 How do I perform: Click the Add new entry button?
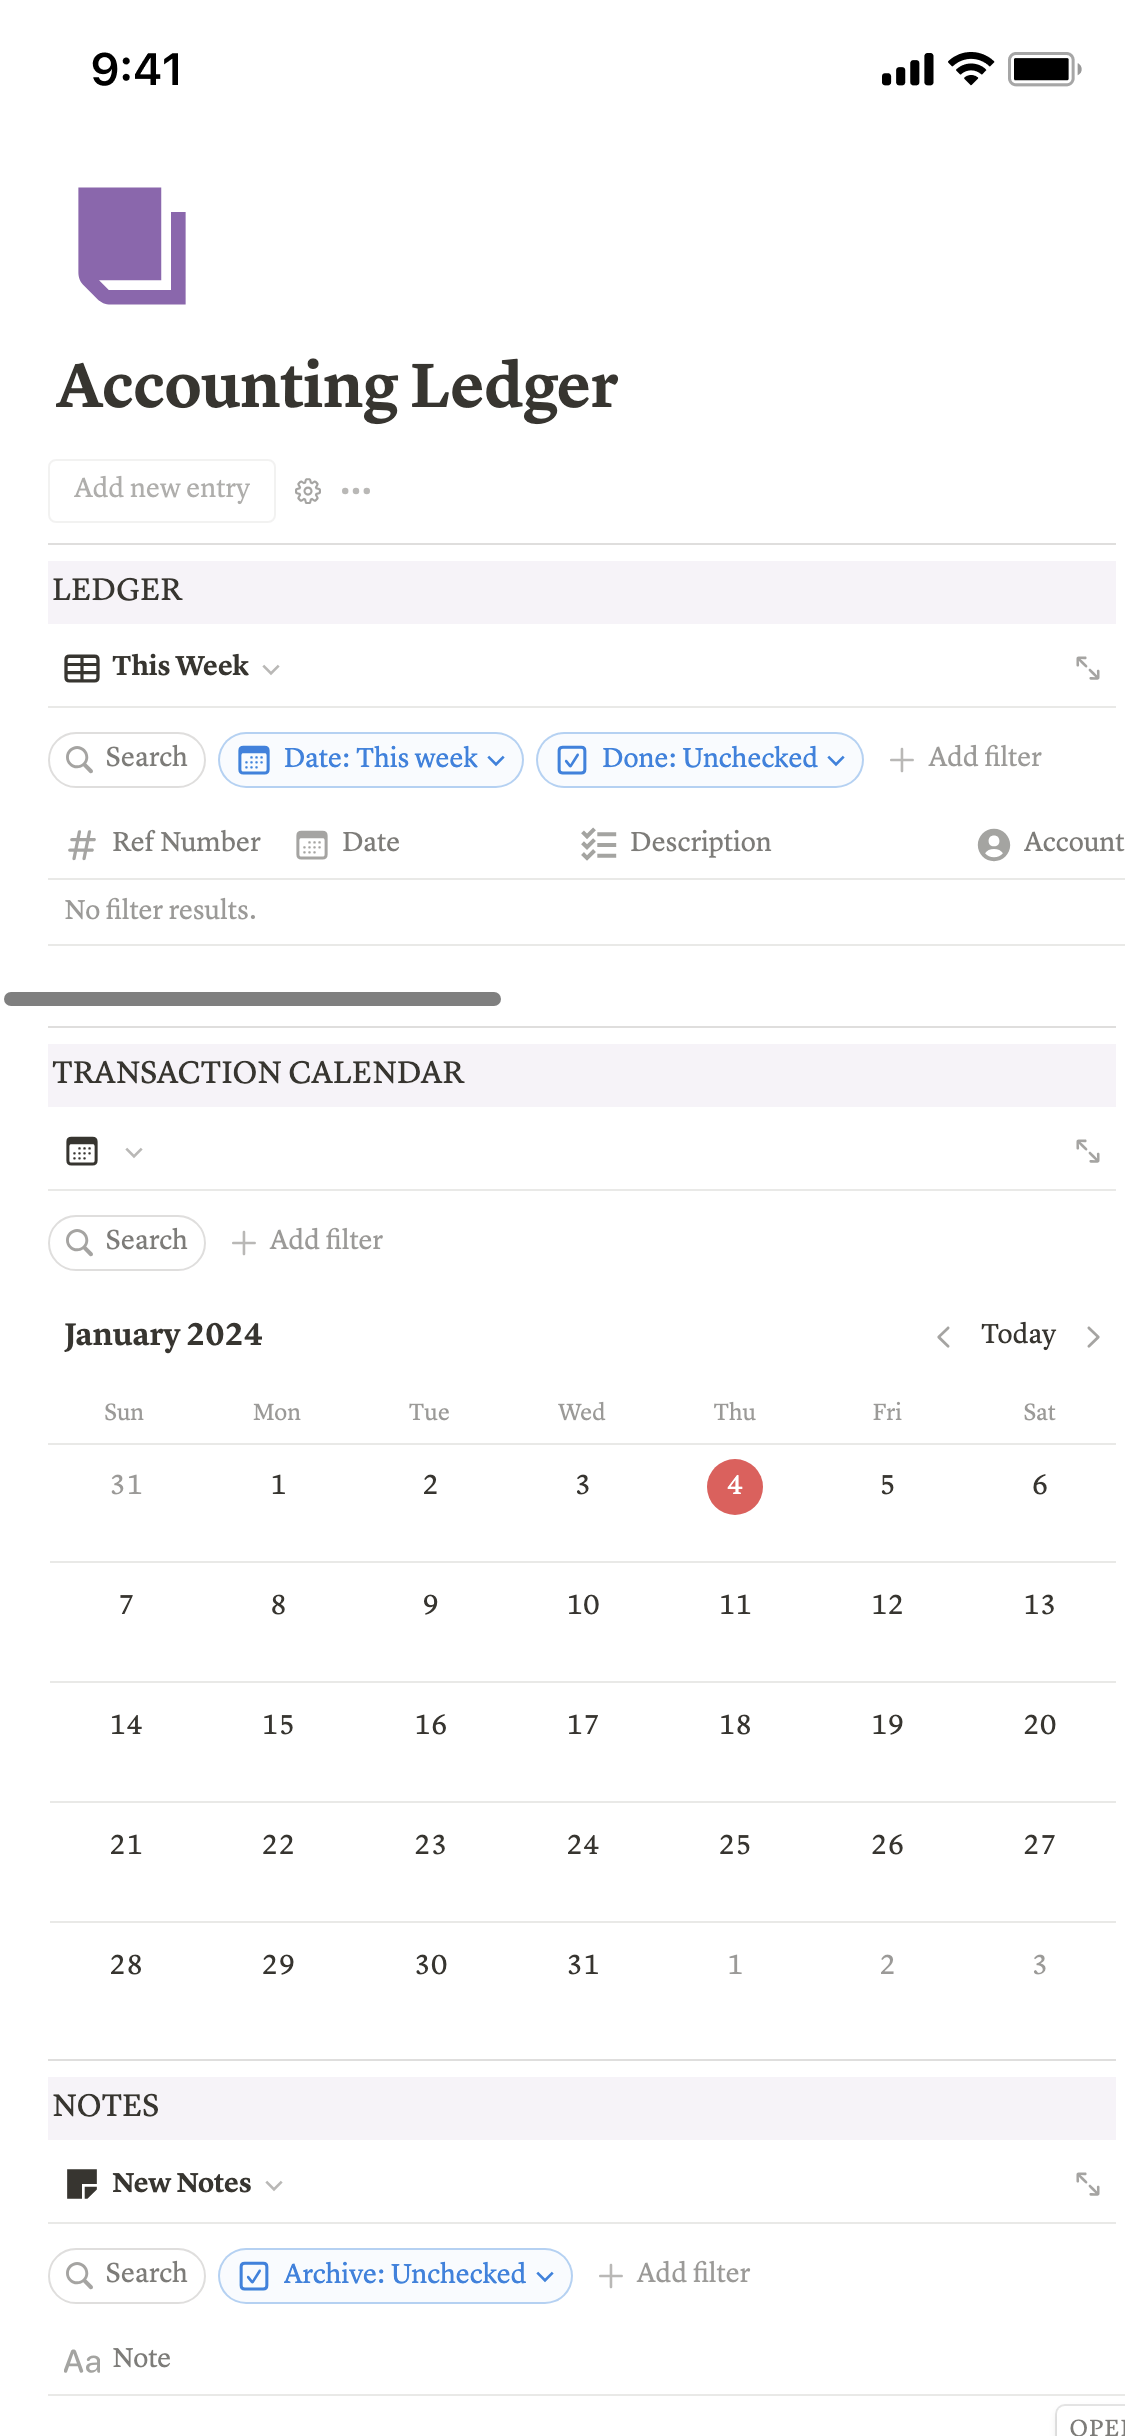click(162, 489)
